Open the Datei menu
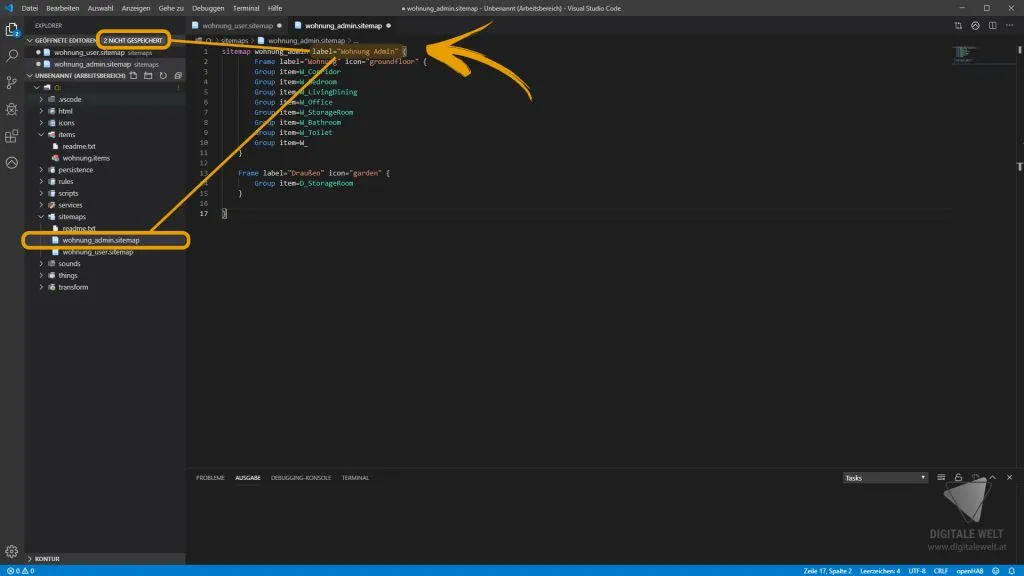 tap(29, 8)
